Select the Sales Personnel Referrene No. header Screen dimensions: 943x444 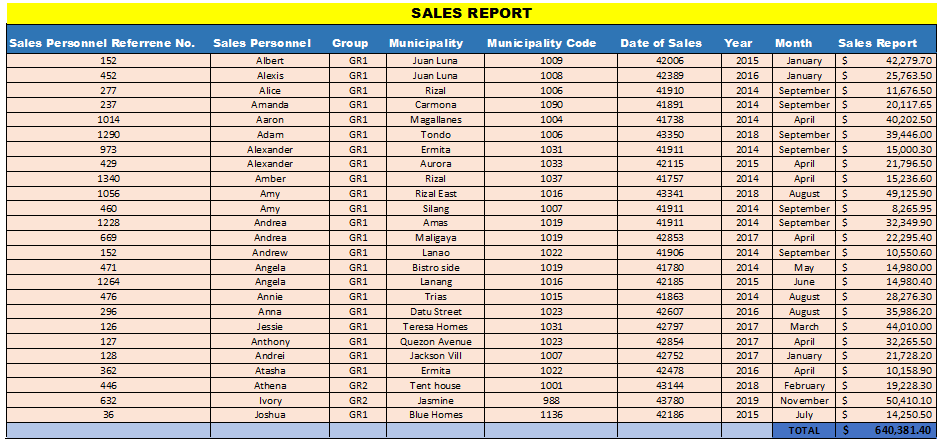pyautogui.click(x=101, y=43)
